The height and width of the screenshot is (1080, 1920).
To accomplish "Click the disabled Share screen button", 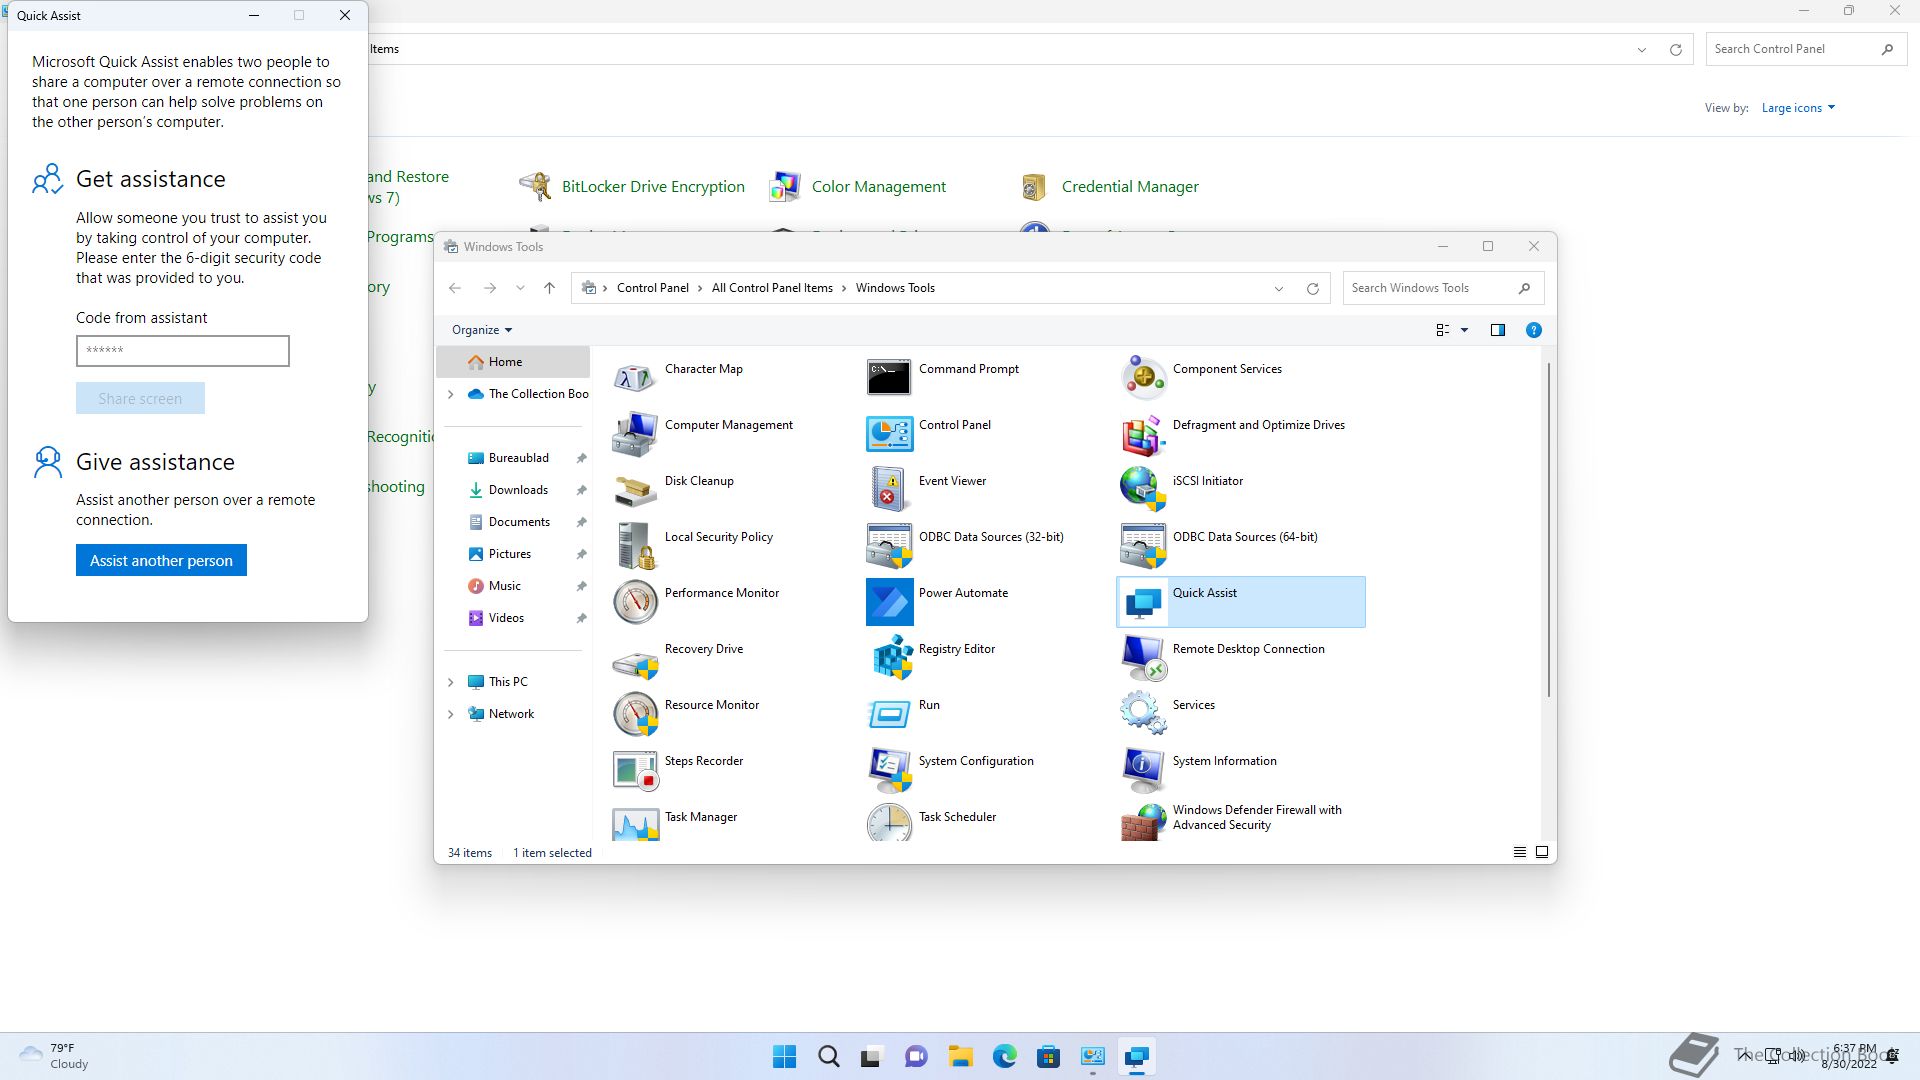I will click(x=140, y=398).
